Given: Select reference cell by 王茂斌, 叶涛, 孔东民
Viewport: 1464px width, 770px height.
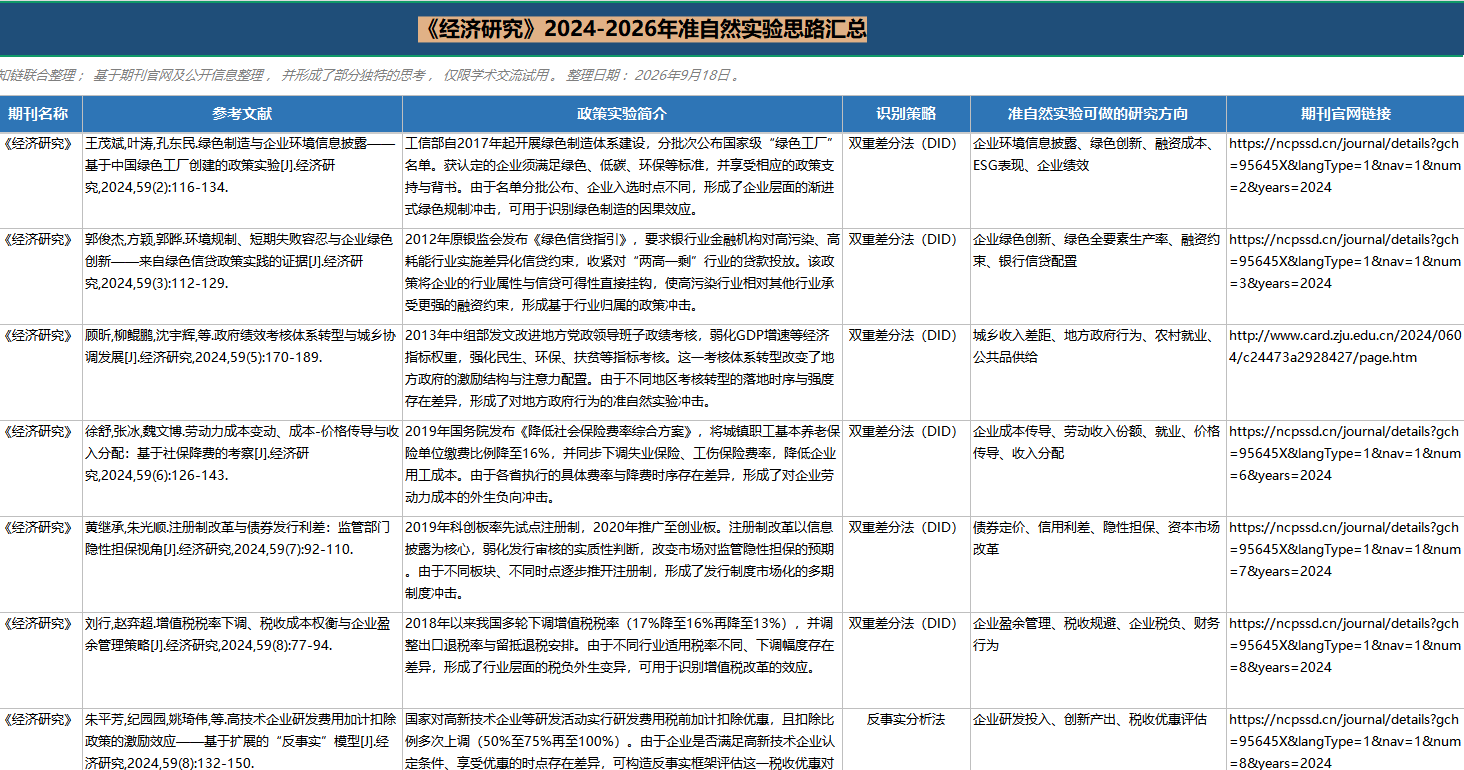Looking at the screenshot, I should click(242, 180).
